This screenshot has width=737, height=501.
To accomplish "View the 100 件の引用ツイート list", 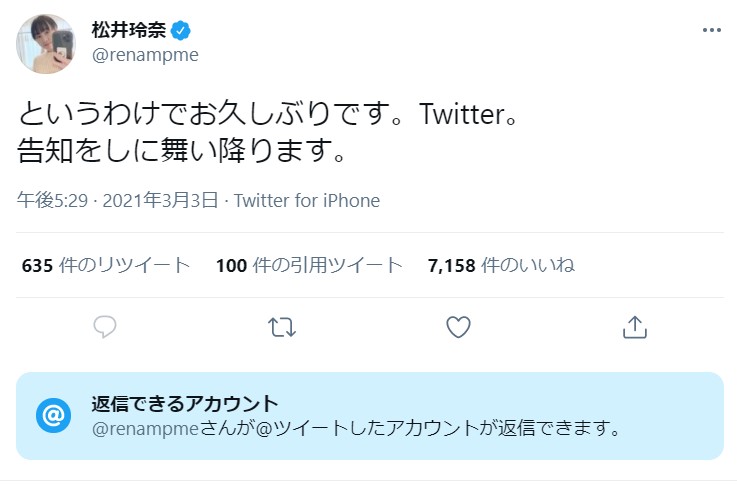I will click(x=309, y=266).
